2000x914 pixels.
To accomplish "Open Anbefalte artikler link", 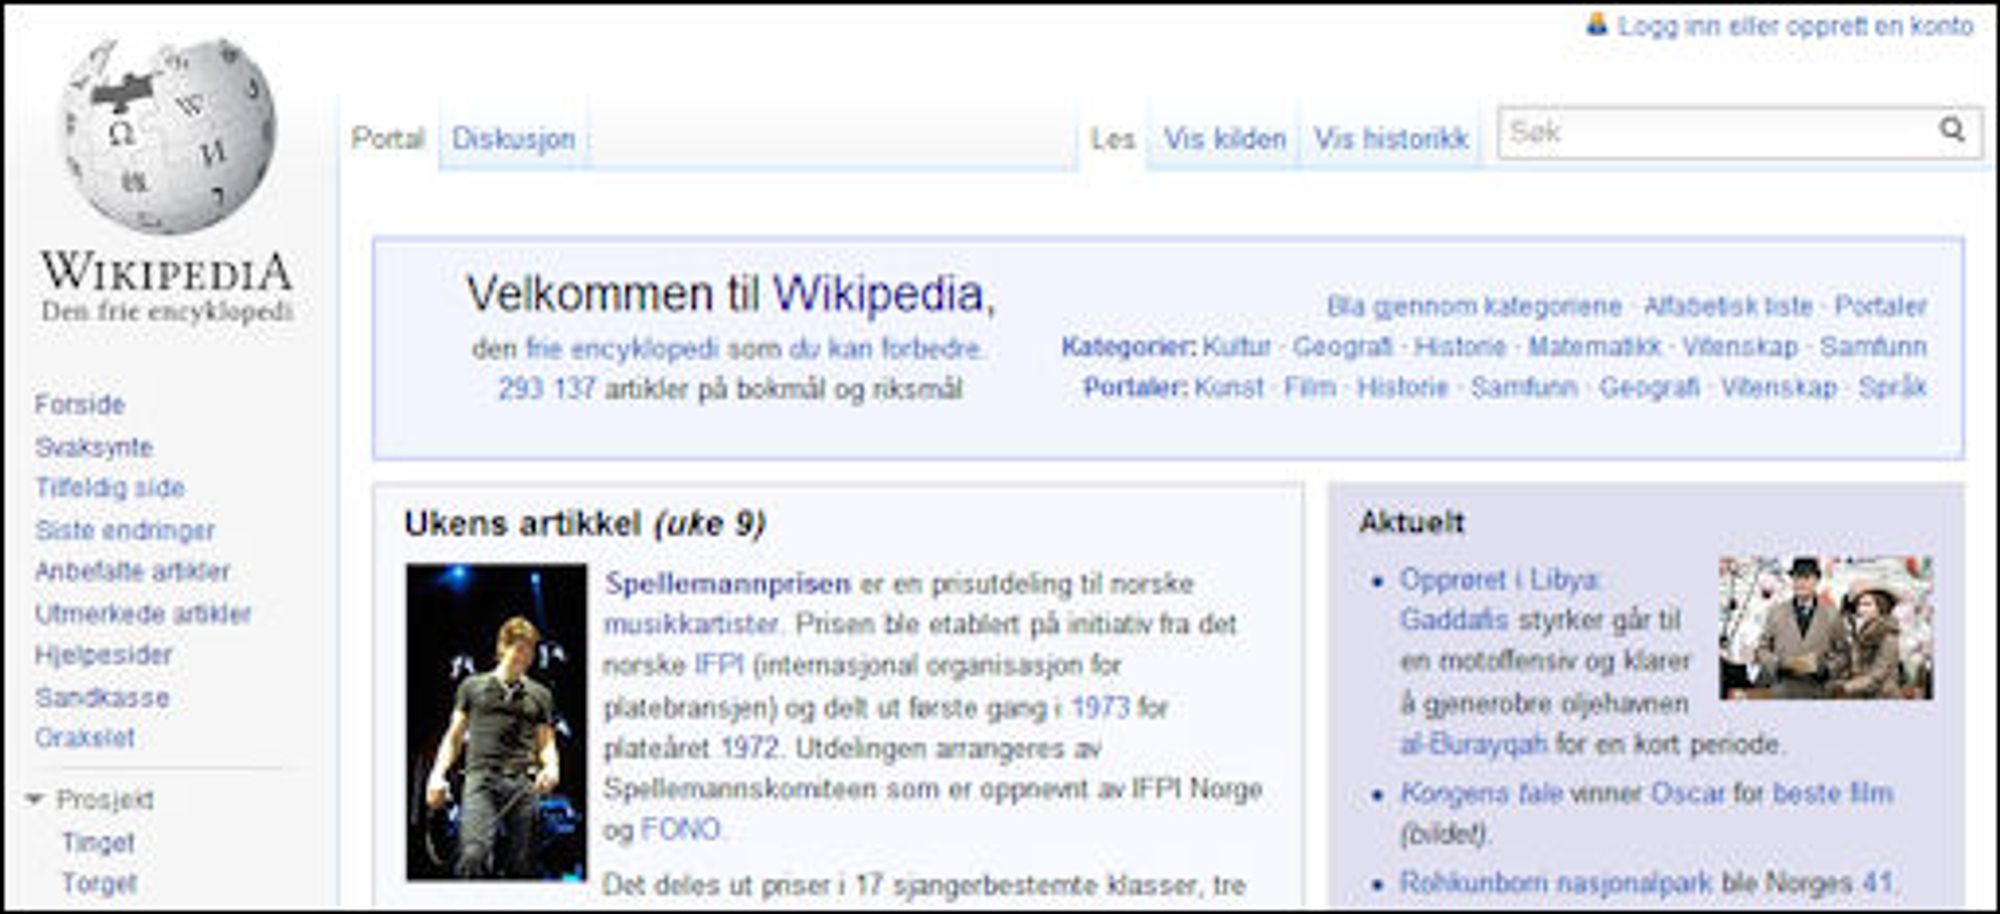I will tap(132, 571).
